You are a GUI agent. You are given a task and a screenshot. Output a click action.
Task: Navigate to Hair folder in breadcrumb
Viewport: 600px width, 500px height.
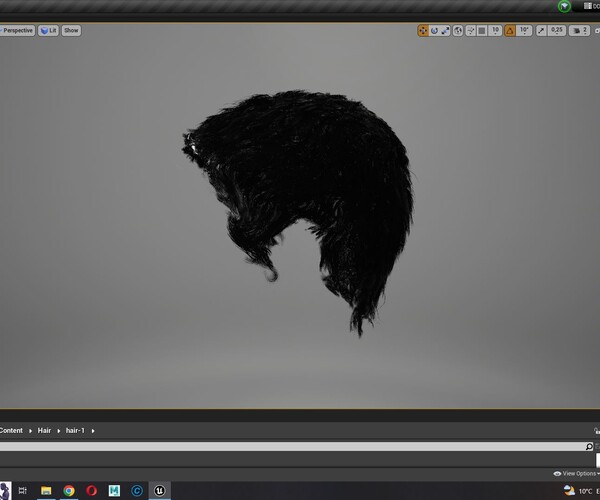point(44,430)
